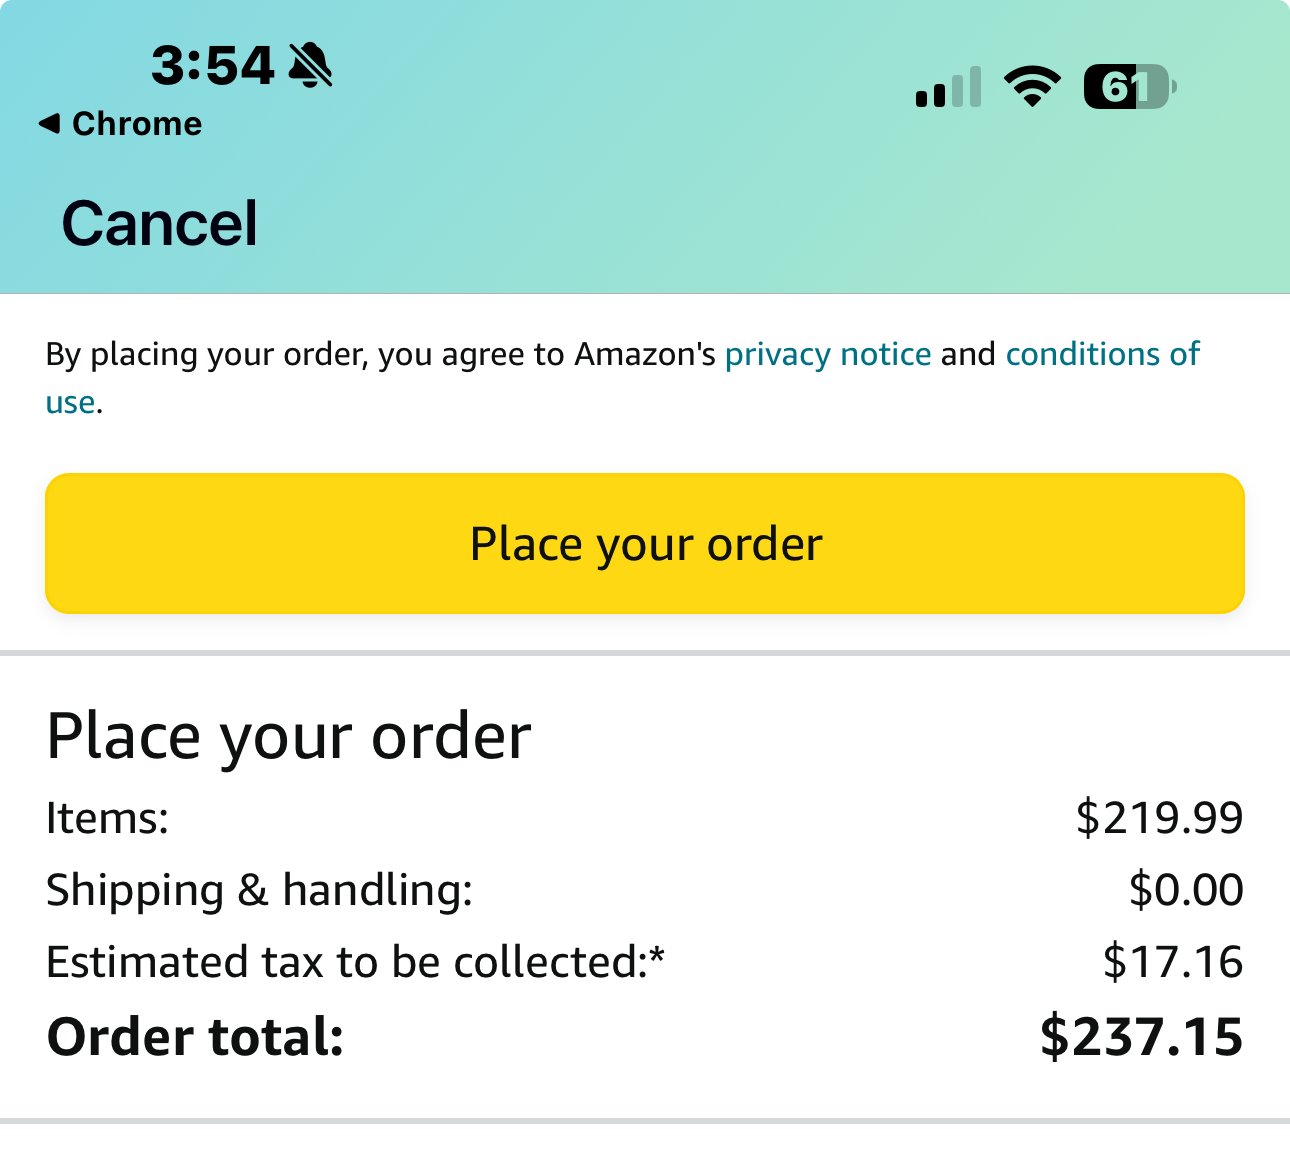This screenshot has width=1290, height=1165.
Task: Tap the Order total label
Action: (x=195, y=1037)
